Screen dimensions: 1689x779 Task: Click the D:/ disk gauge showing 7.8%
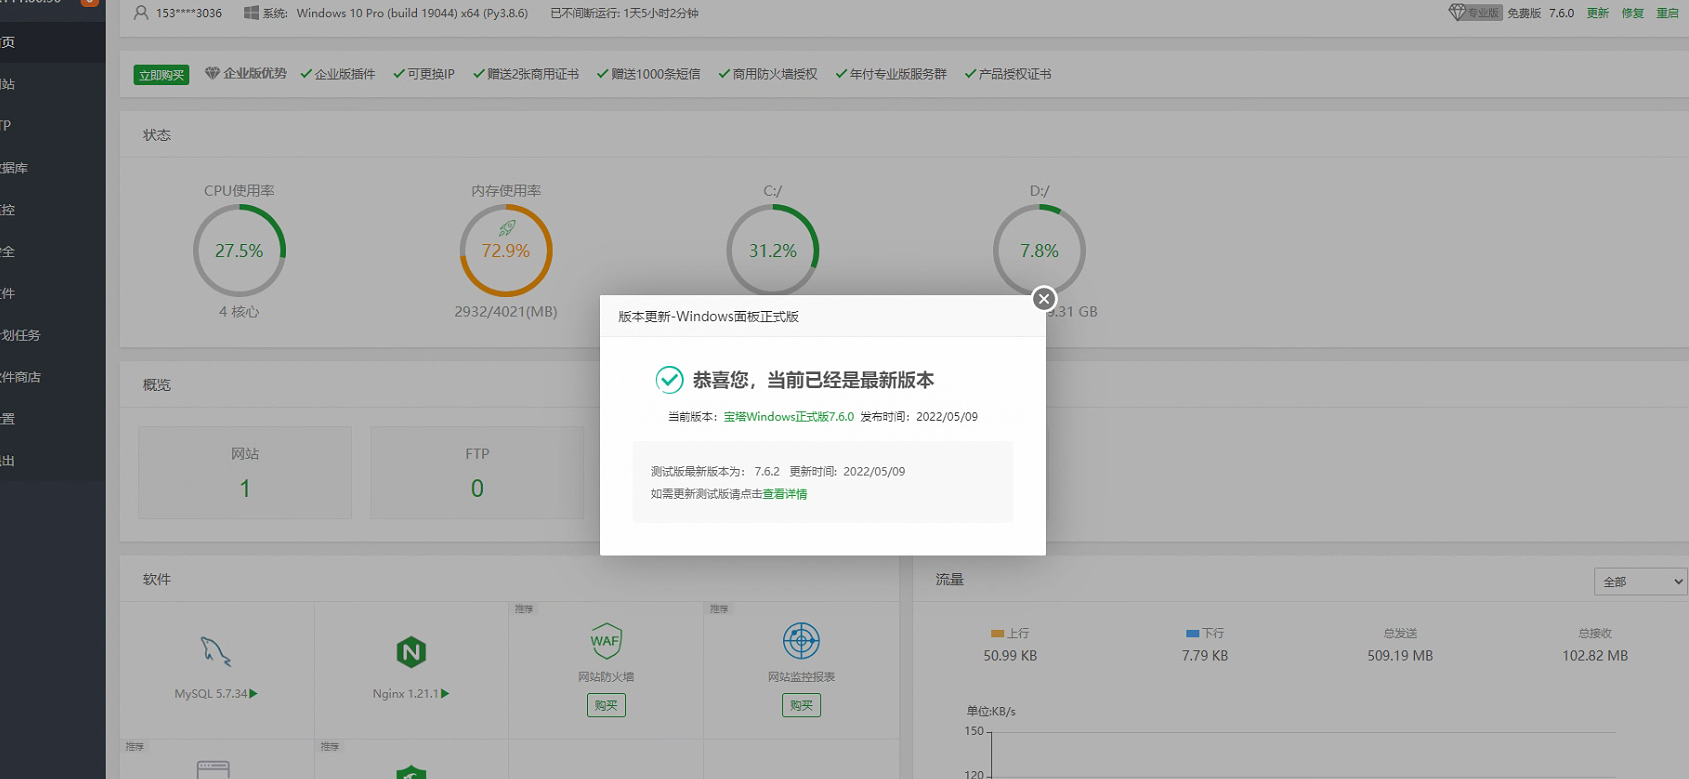click(x=1039, y=251)
